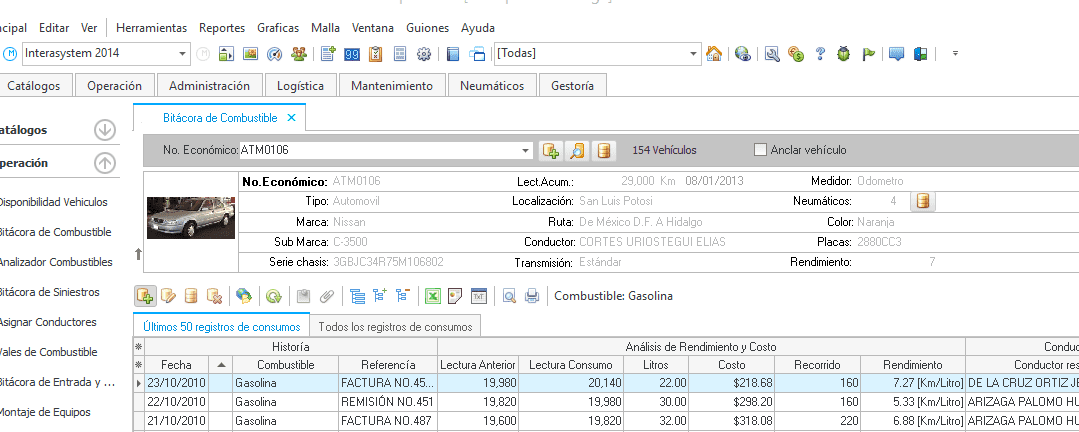Open Analizador Combustibles in the sidebar
The height and width of the screenshot is (432, 1079).
[x=56, y=262]
